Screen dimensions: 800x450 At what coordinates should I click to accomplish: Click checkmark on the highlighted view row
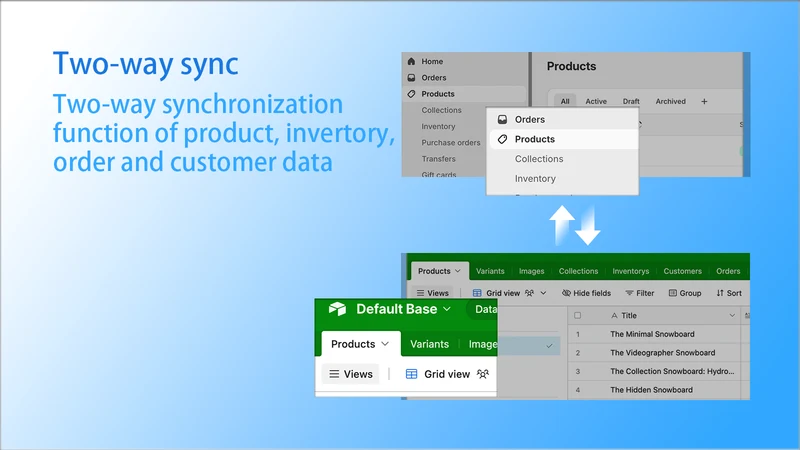click(549, 346)
